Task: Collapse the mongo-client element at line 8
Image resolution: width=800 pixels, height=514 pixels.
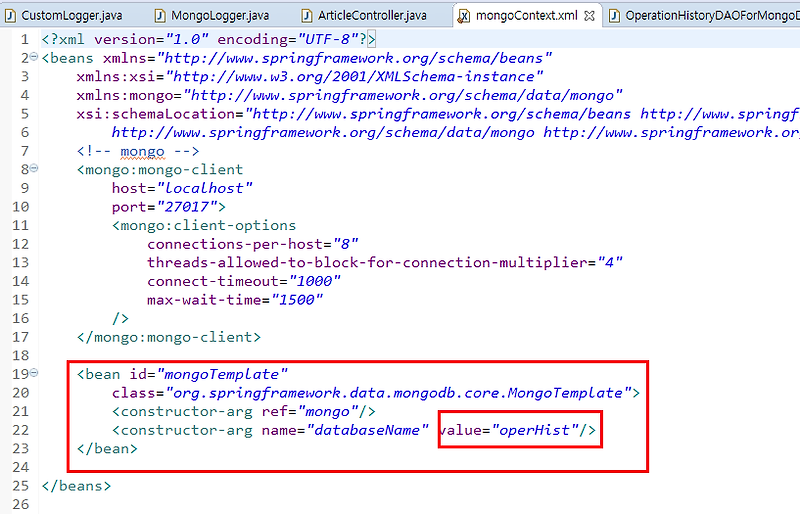Action: click(34, 168)
